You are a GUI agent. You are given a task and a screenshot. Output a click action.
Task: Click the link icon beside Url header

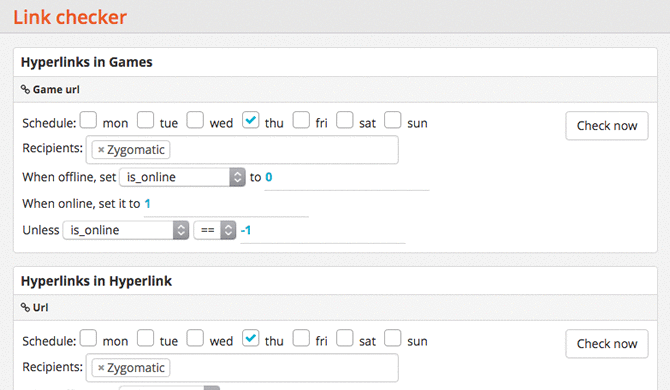25,307
